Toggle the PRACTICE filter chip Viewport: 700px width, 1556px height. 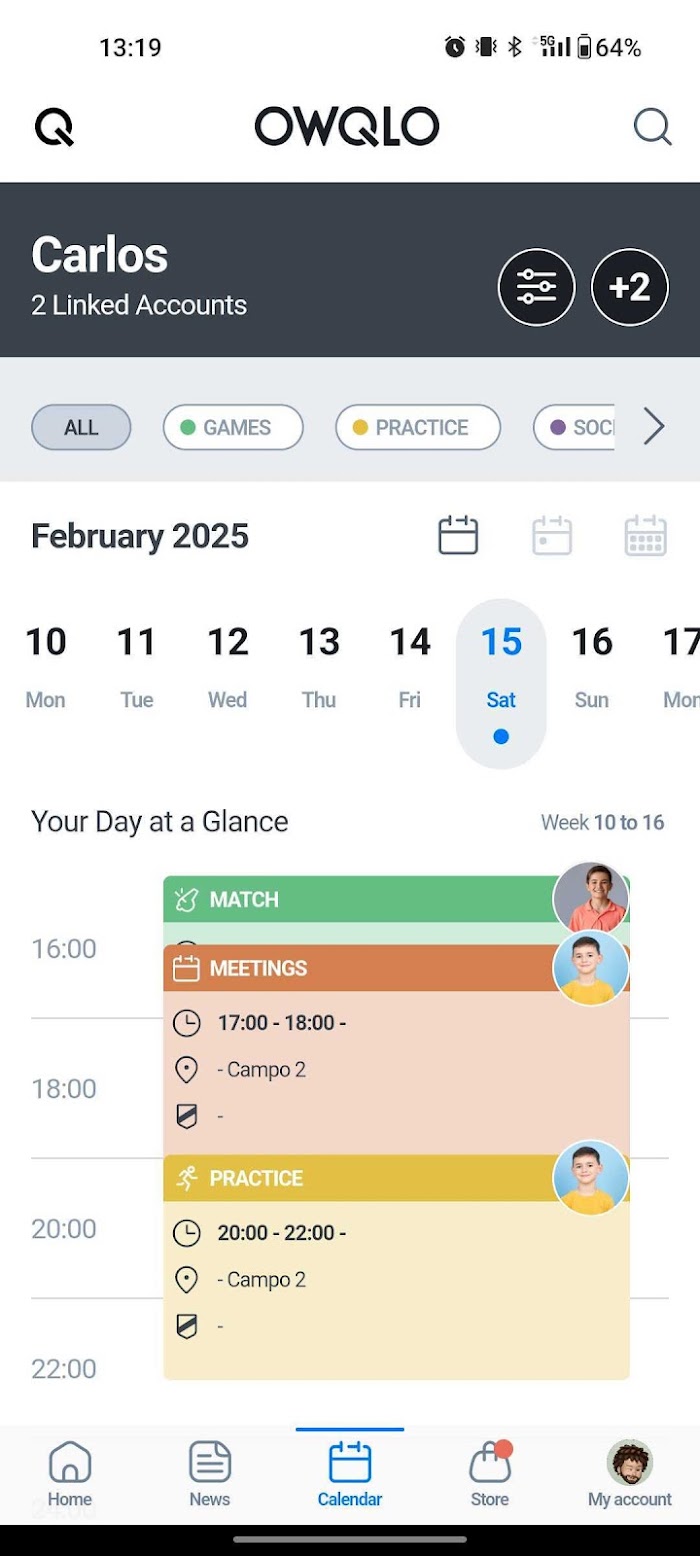tap(417, 428)
